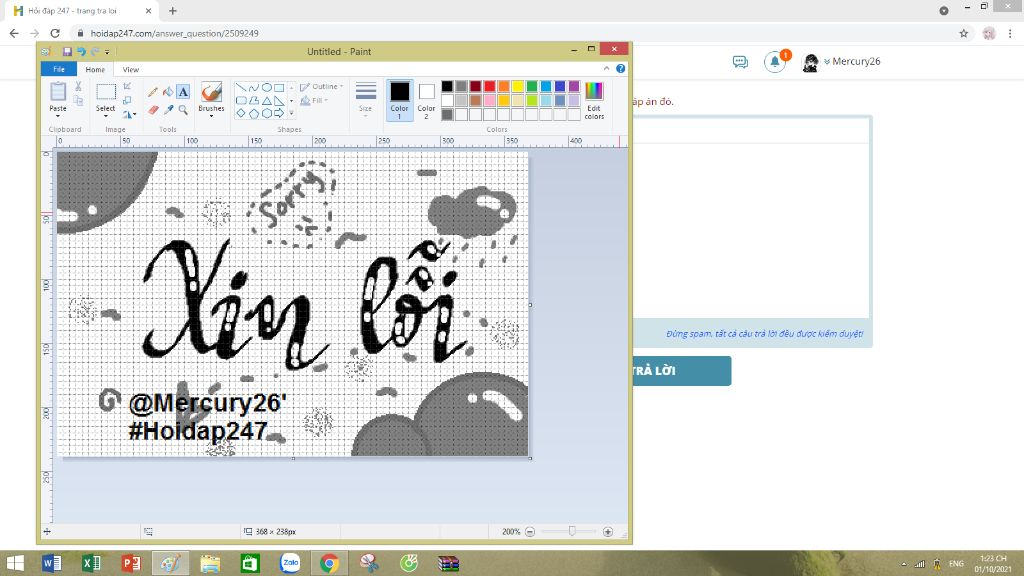Open the Mercury26 account dropdown

click(827, 61)
